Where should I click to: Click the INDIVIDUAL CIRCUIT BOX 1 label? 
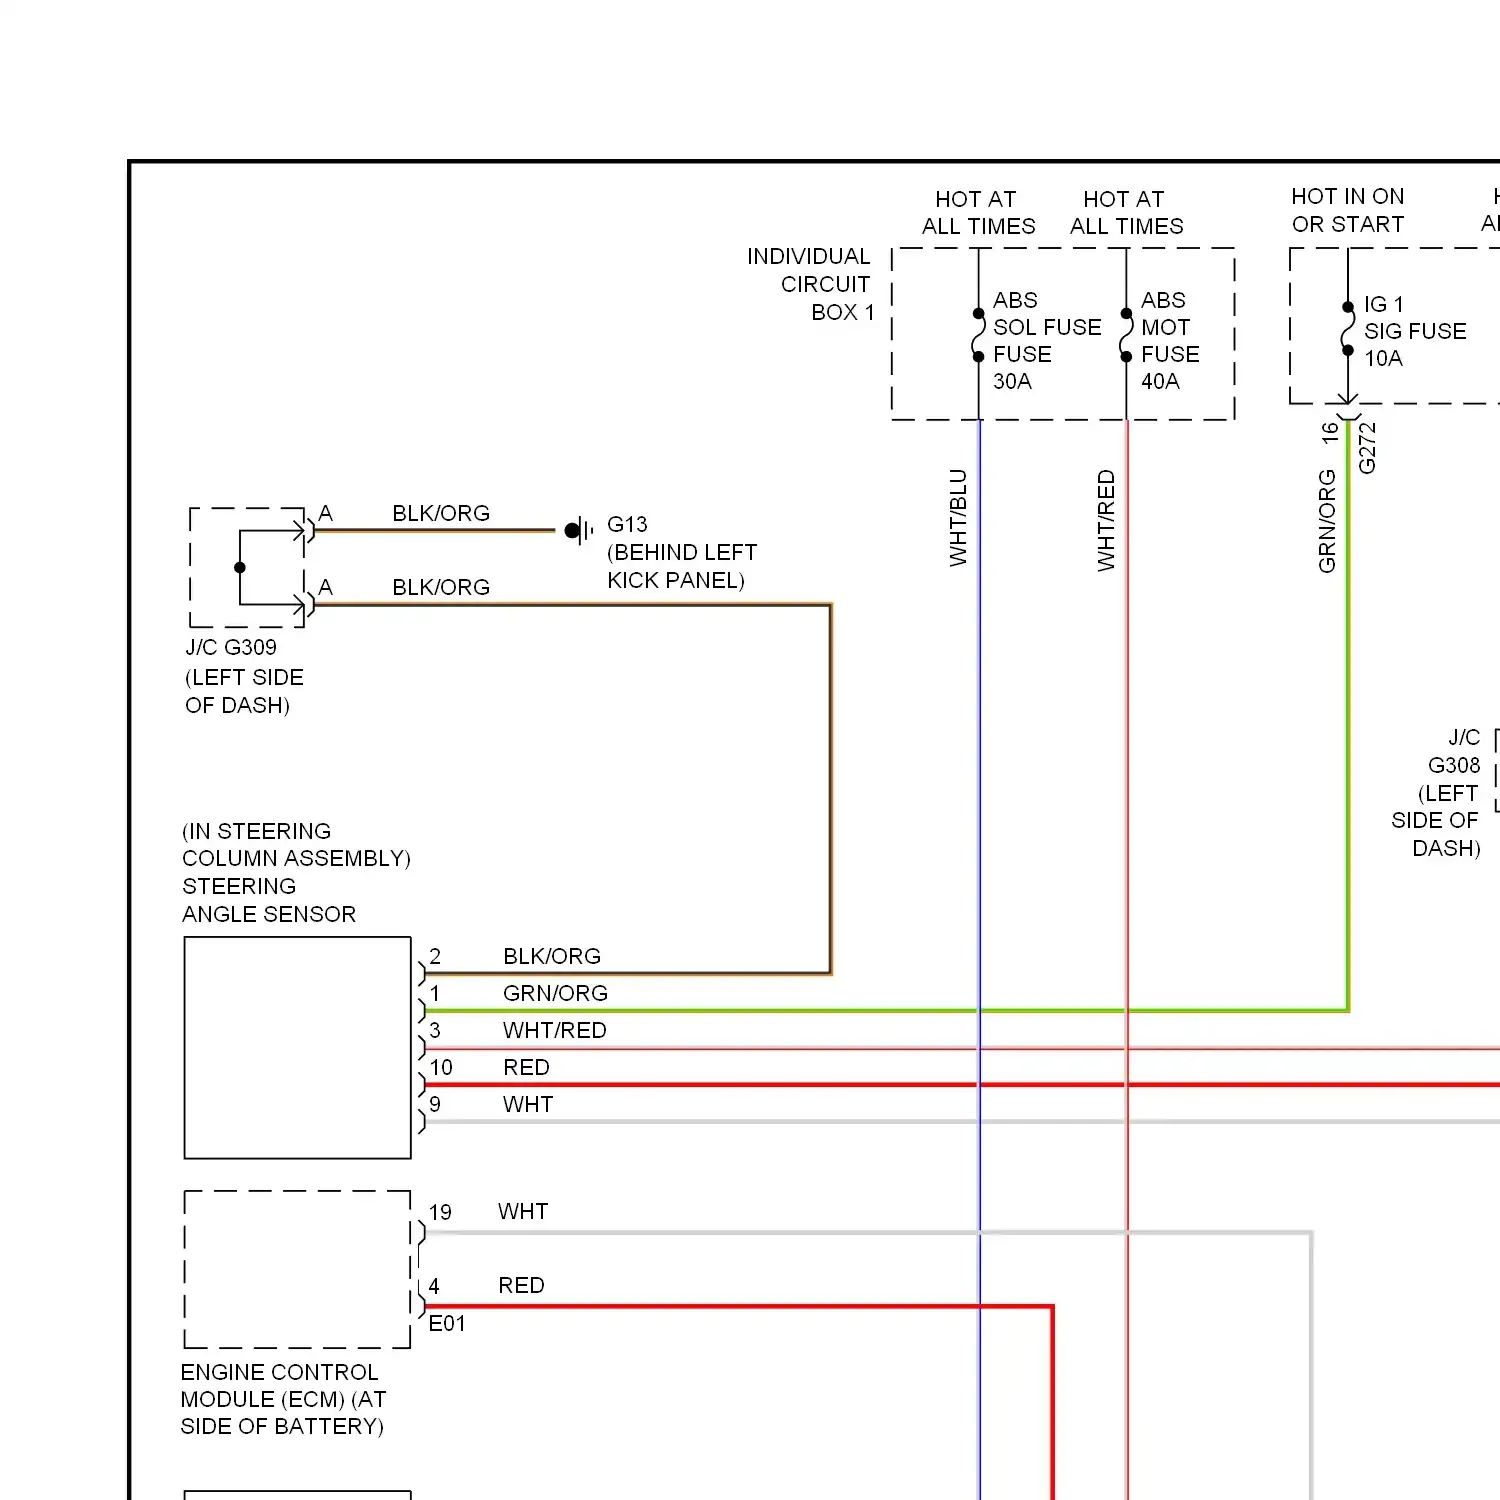(x=811, y=284)
